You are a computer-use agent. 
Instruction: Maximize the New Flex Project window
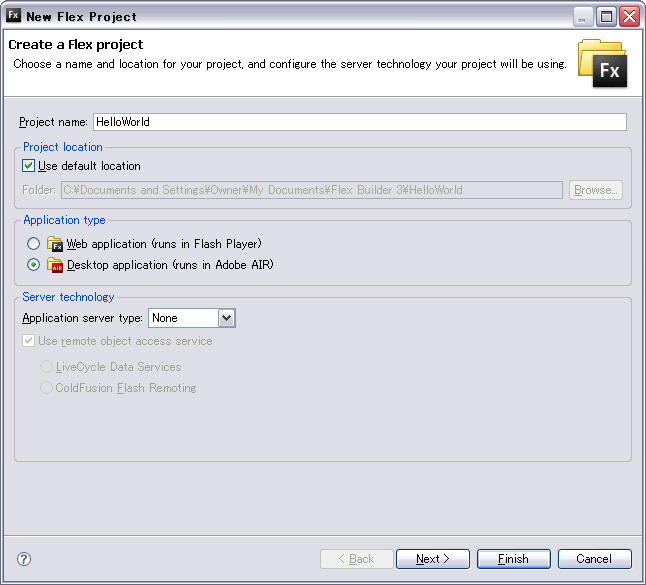(x=606, y=17)
